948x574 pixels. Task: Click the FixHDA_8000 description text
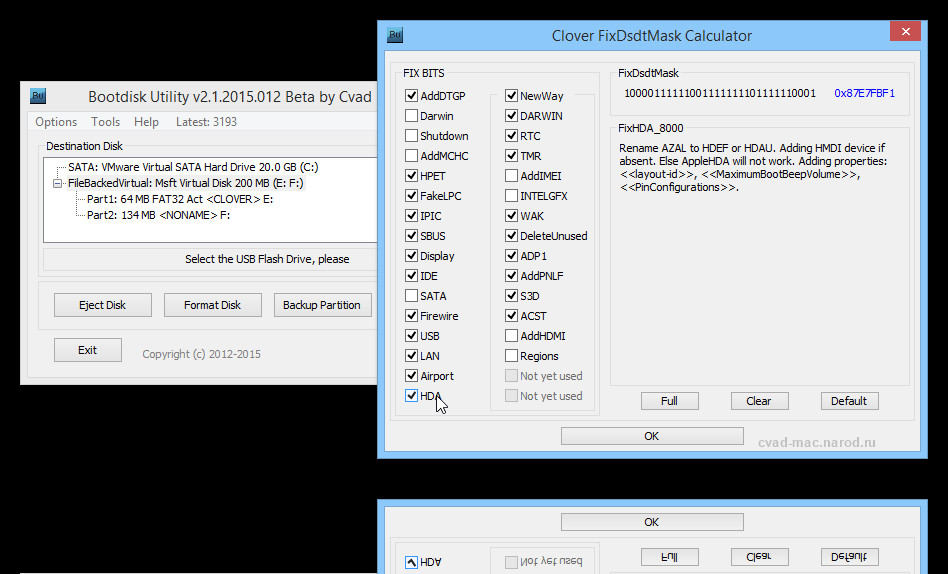click(753, 168)
